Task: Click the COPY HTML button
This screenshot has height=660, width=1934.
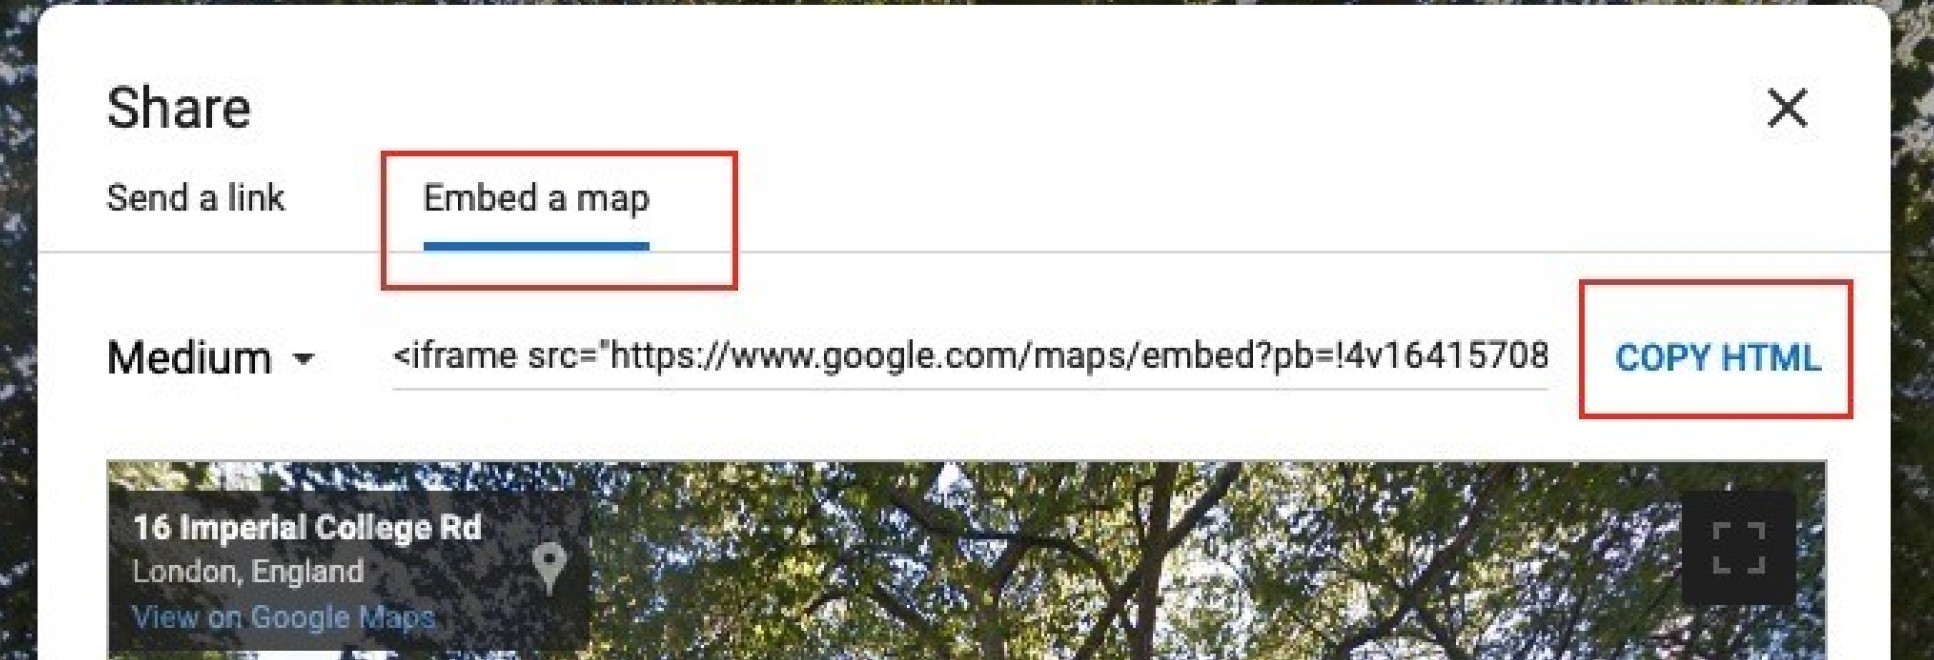Action: click(1717, 358)
